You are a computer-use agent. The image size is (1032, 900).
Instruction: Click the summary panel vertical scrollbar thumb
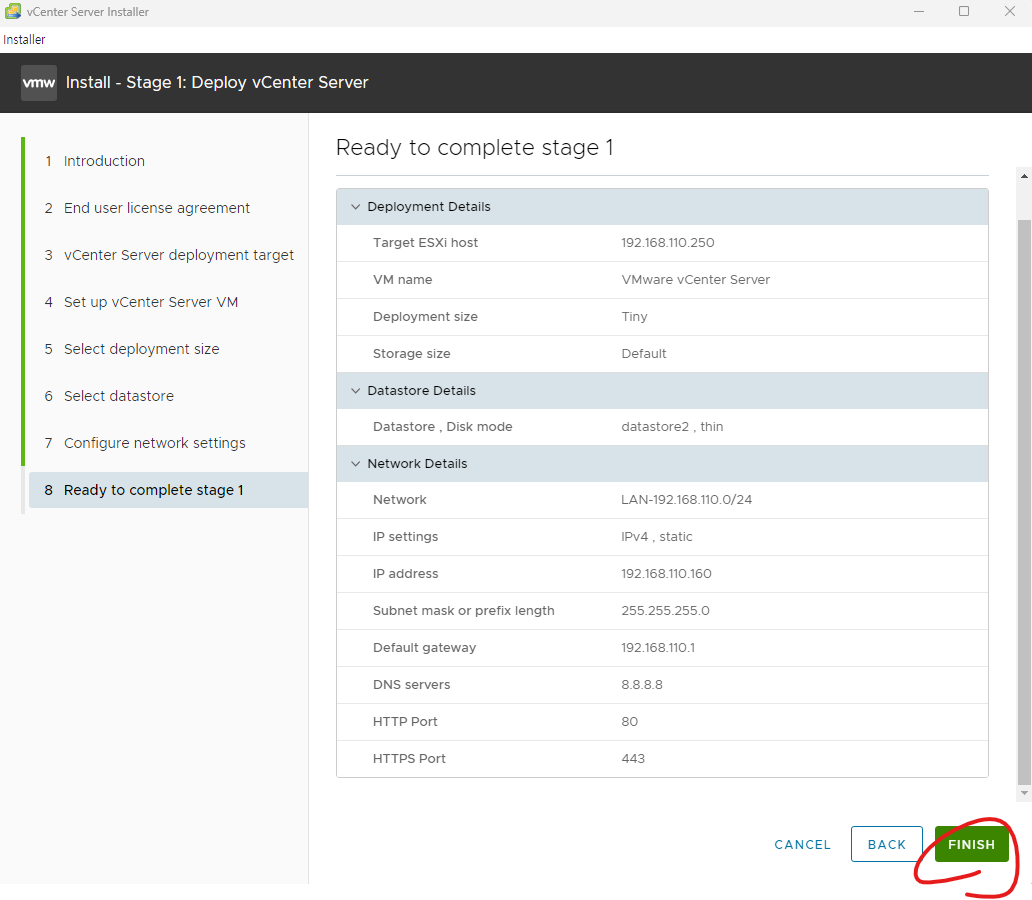[x=1024, y=502]
